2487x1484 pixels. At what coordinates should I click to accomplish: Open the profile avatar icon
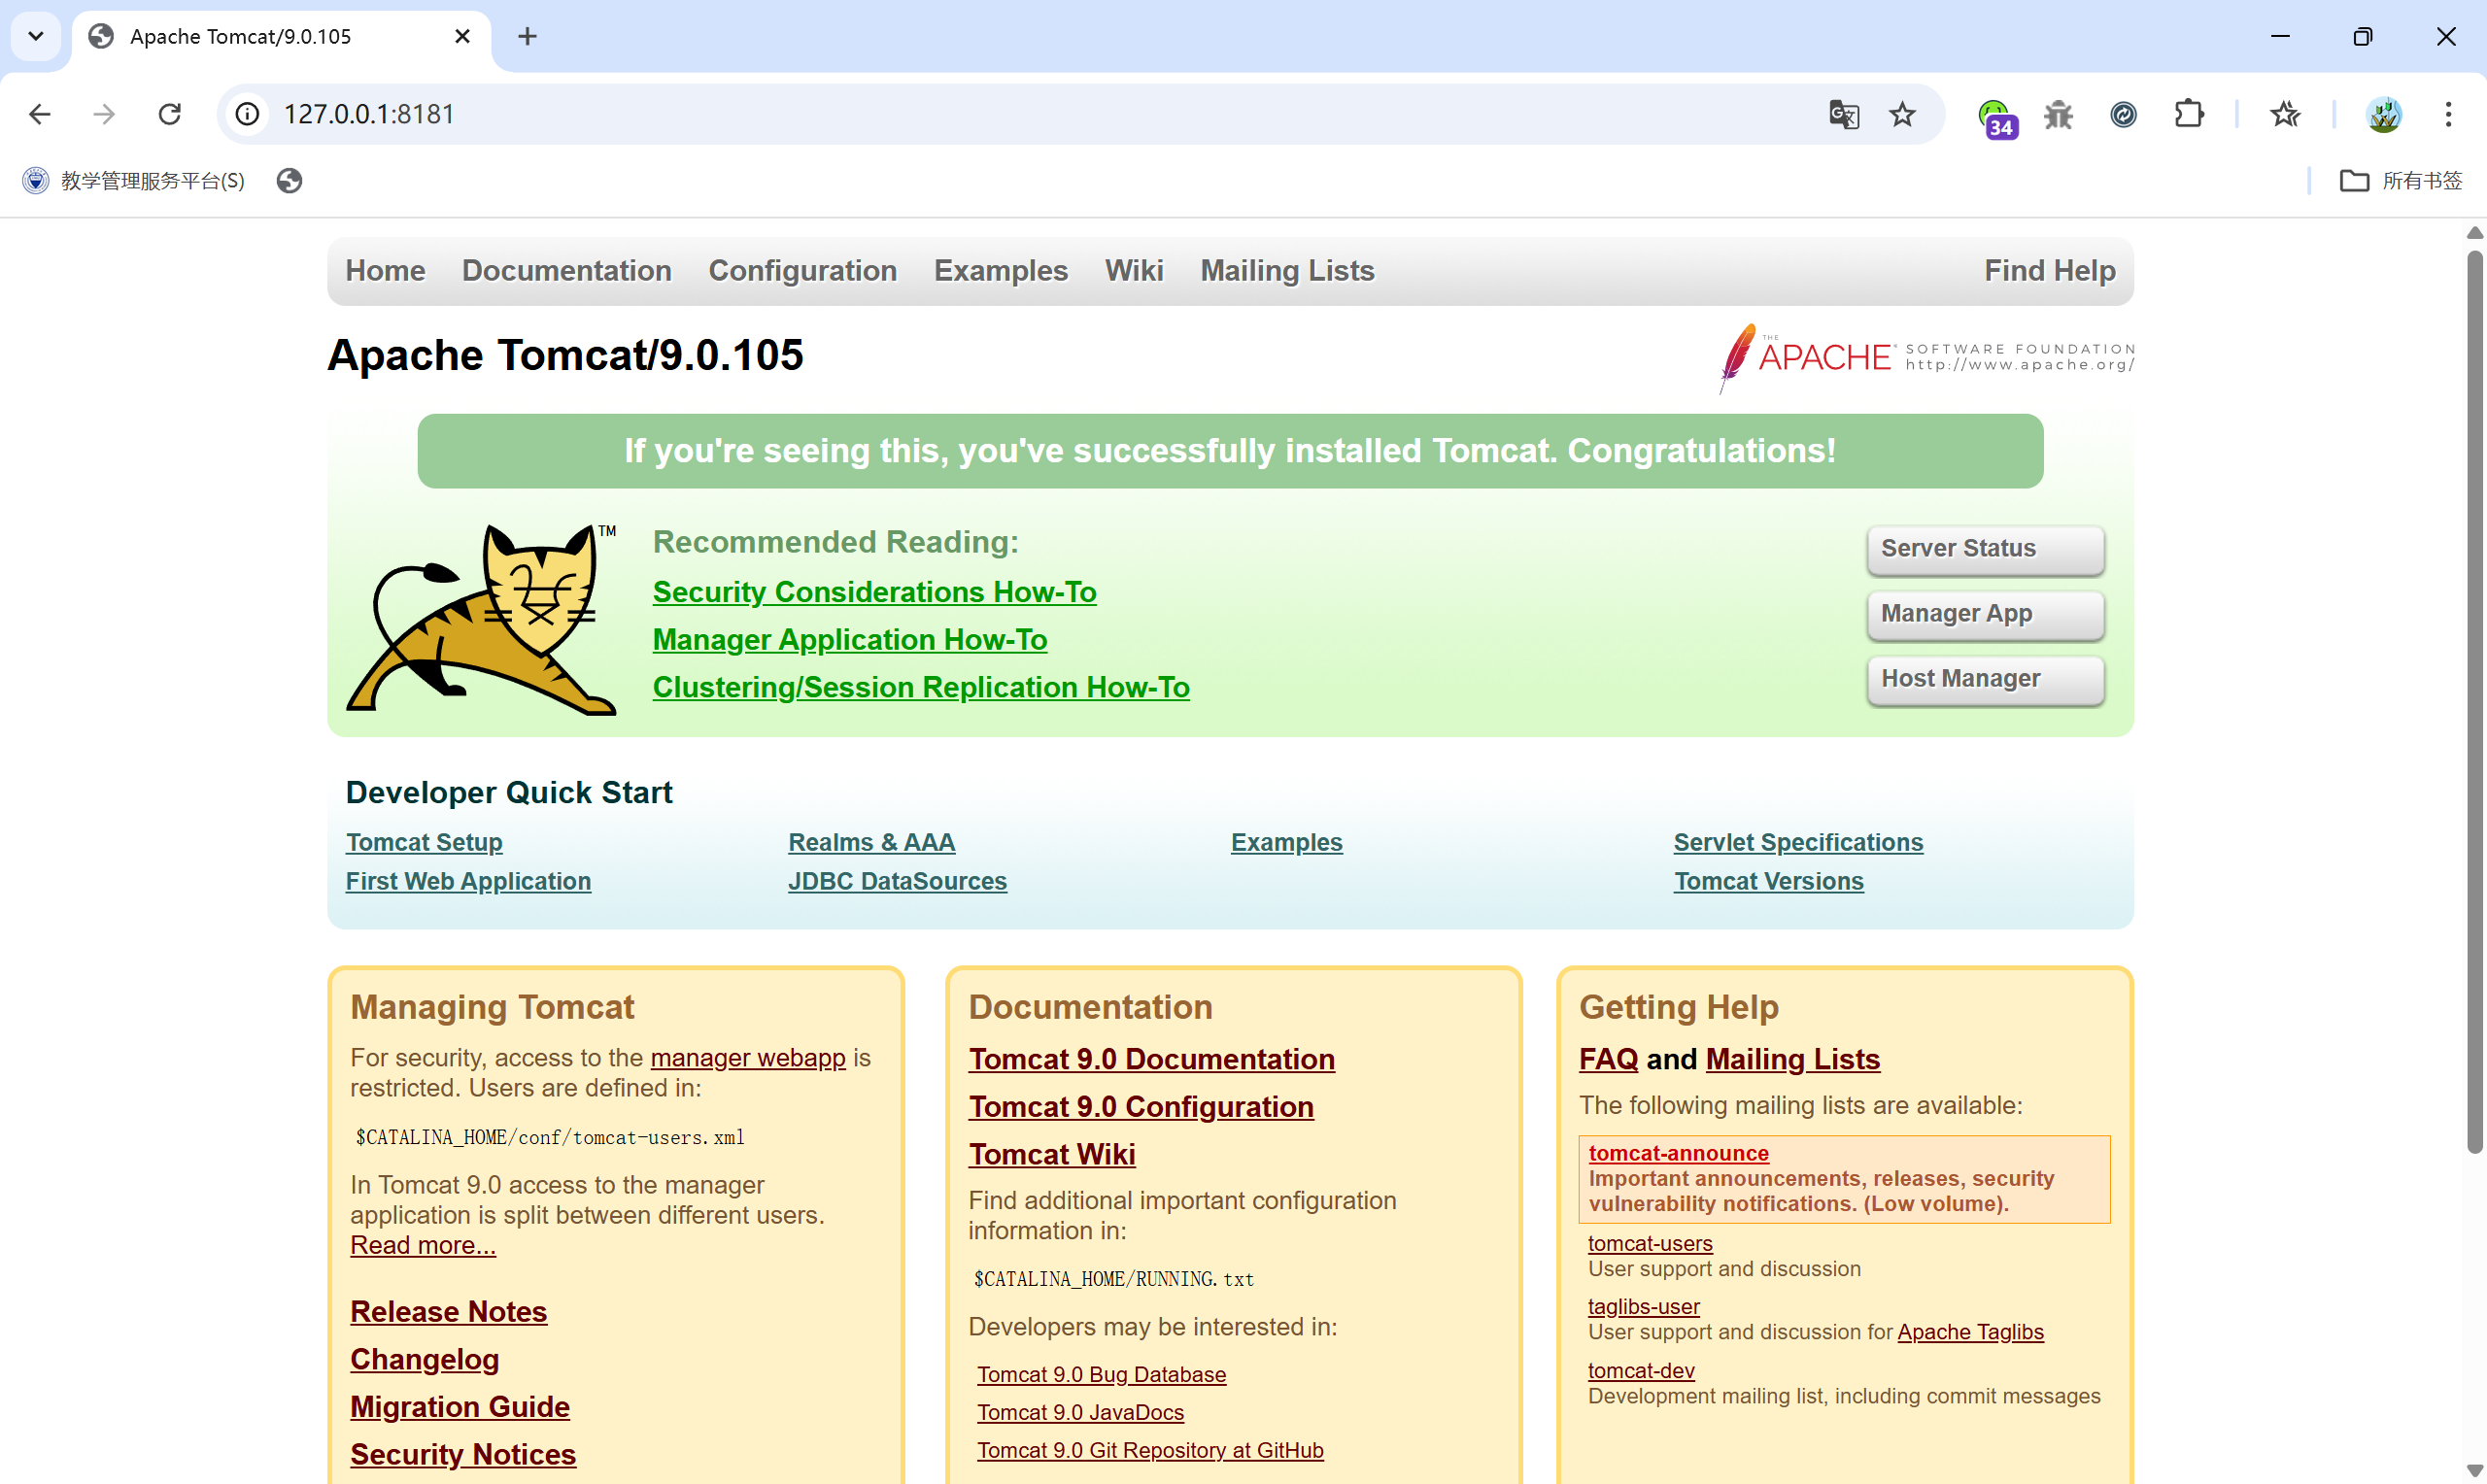pyautogui.click(x=2384, y=115)
